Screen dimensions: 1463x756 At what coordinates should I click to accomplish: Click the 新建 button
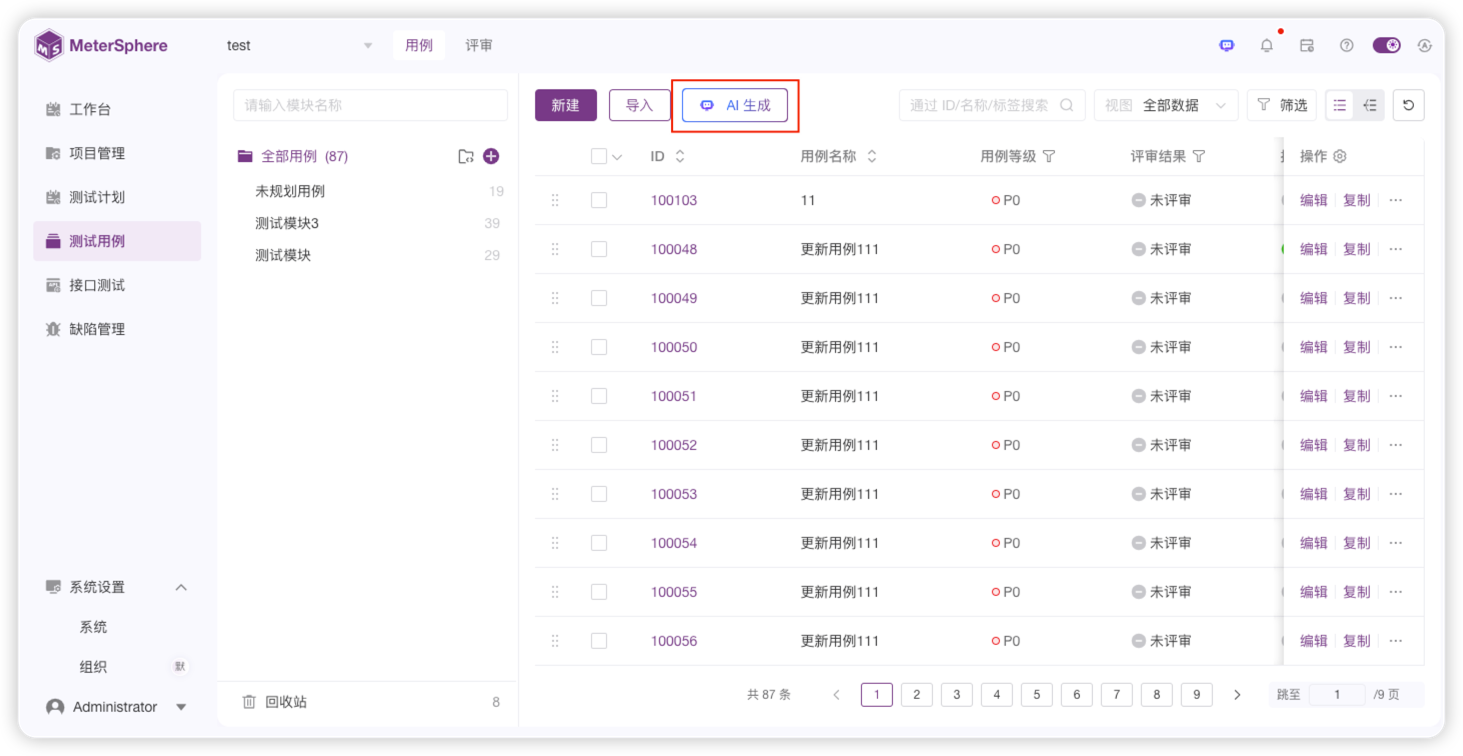point(566,105)
